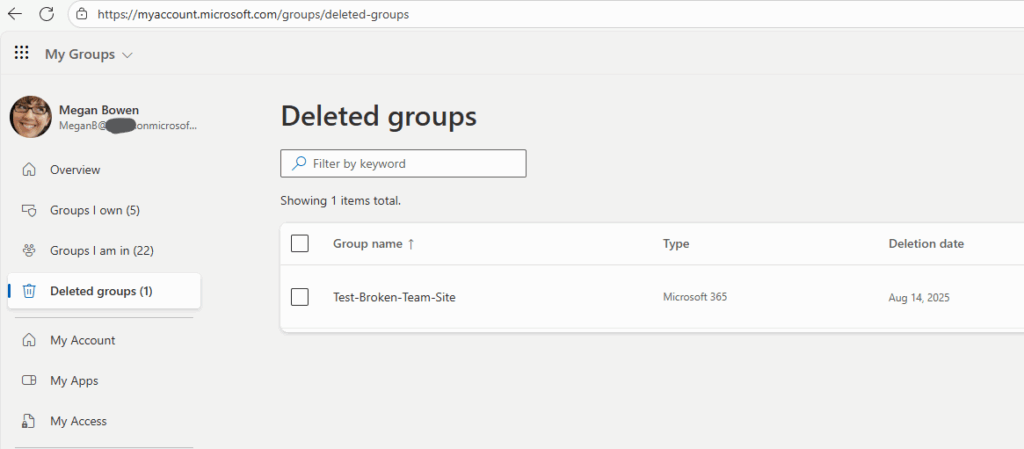This screenshot has width=1024, height=449.
Task: Expand the My Groups dropdown chevron
Action: click(x=127, y=55)
